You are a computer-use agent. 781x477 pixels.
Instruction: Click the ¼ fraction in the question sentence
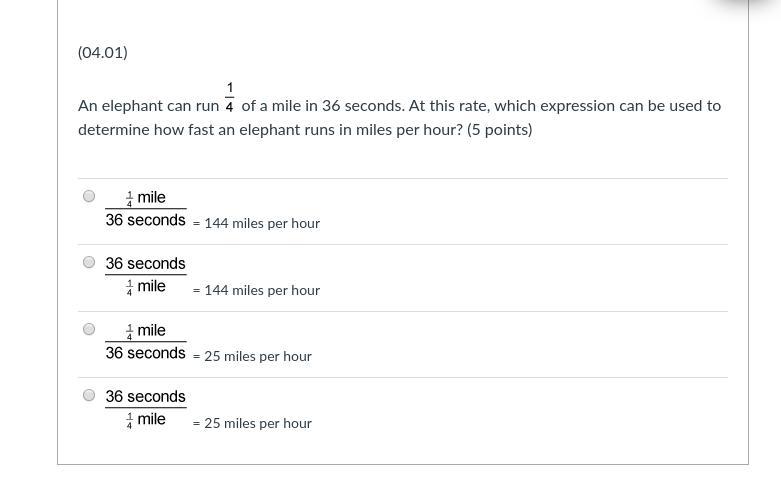230,98
